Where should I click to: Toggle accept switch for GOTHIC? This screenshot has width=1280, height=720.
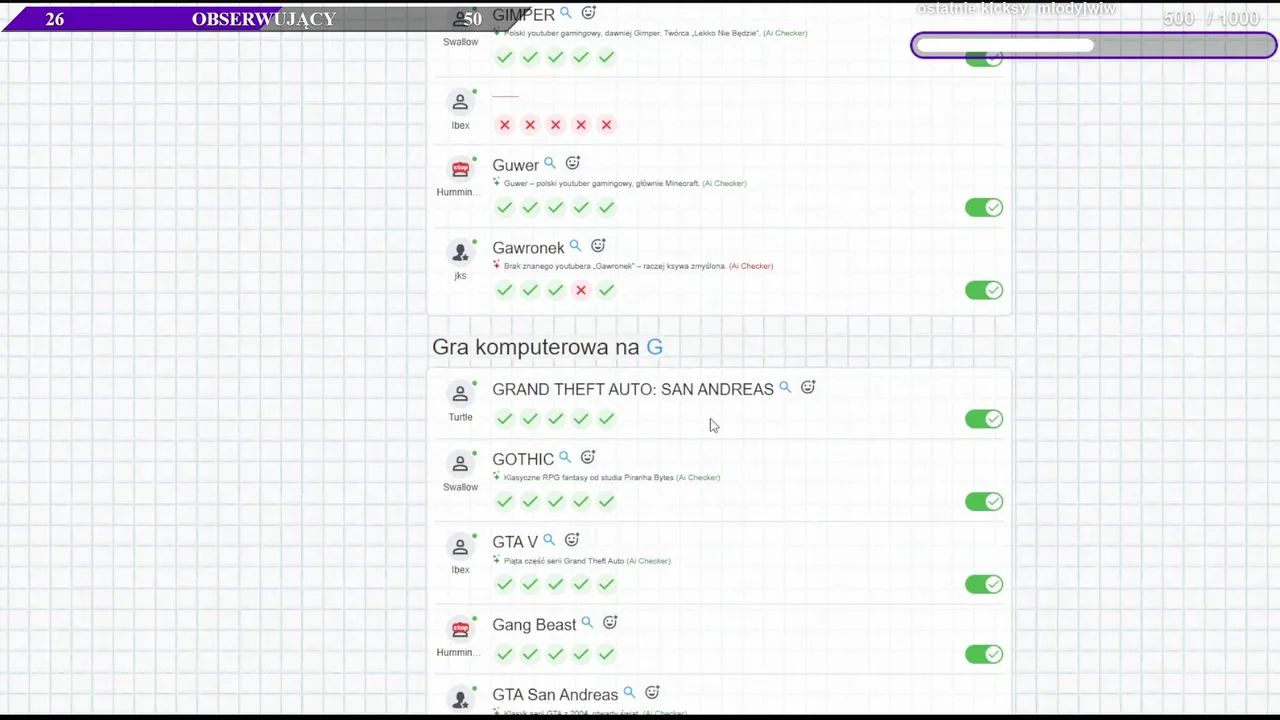click(984, 502)
